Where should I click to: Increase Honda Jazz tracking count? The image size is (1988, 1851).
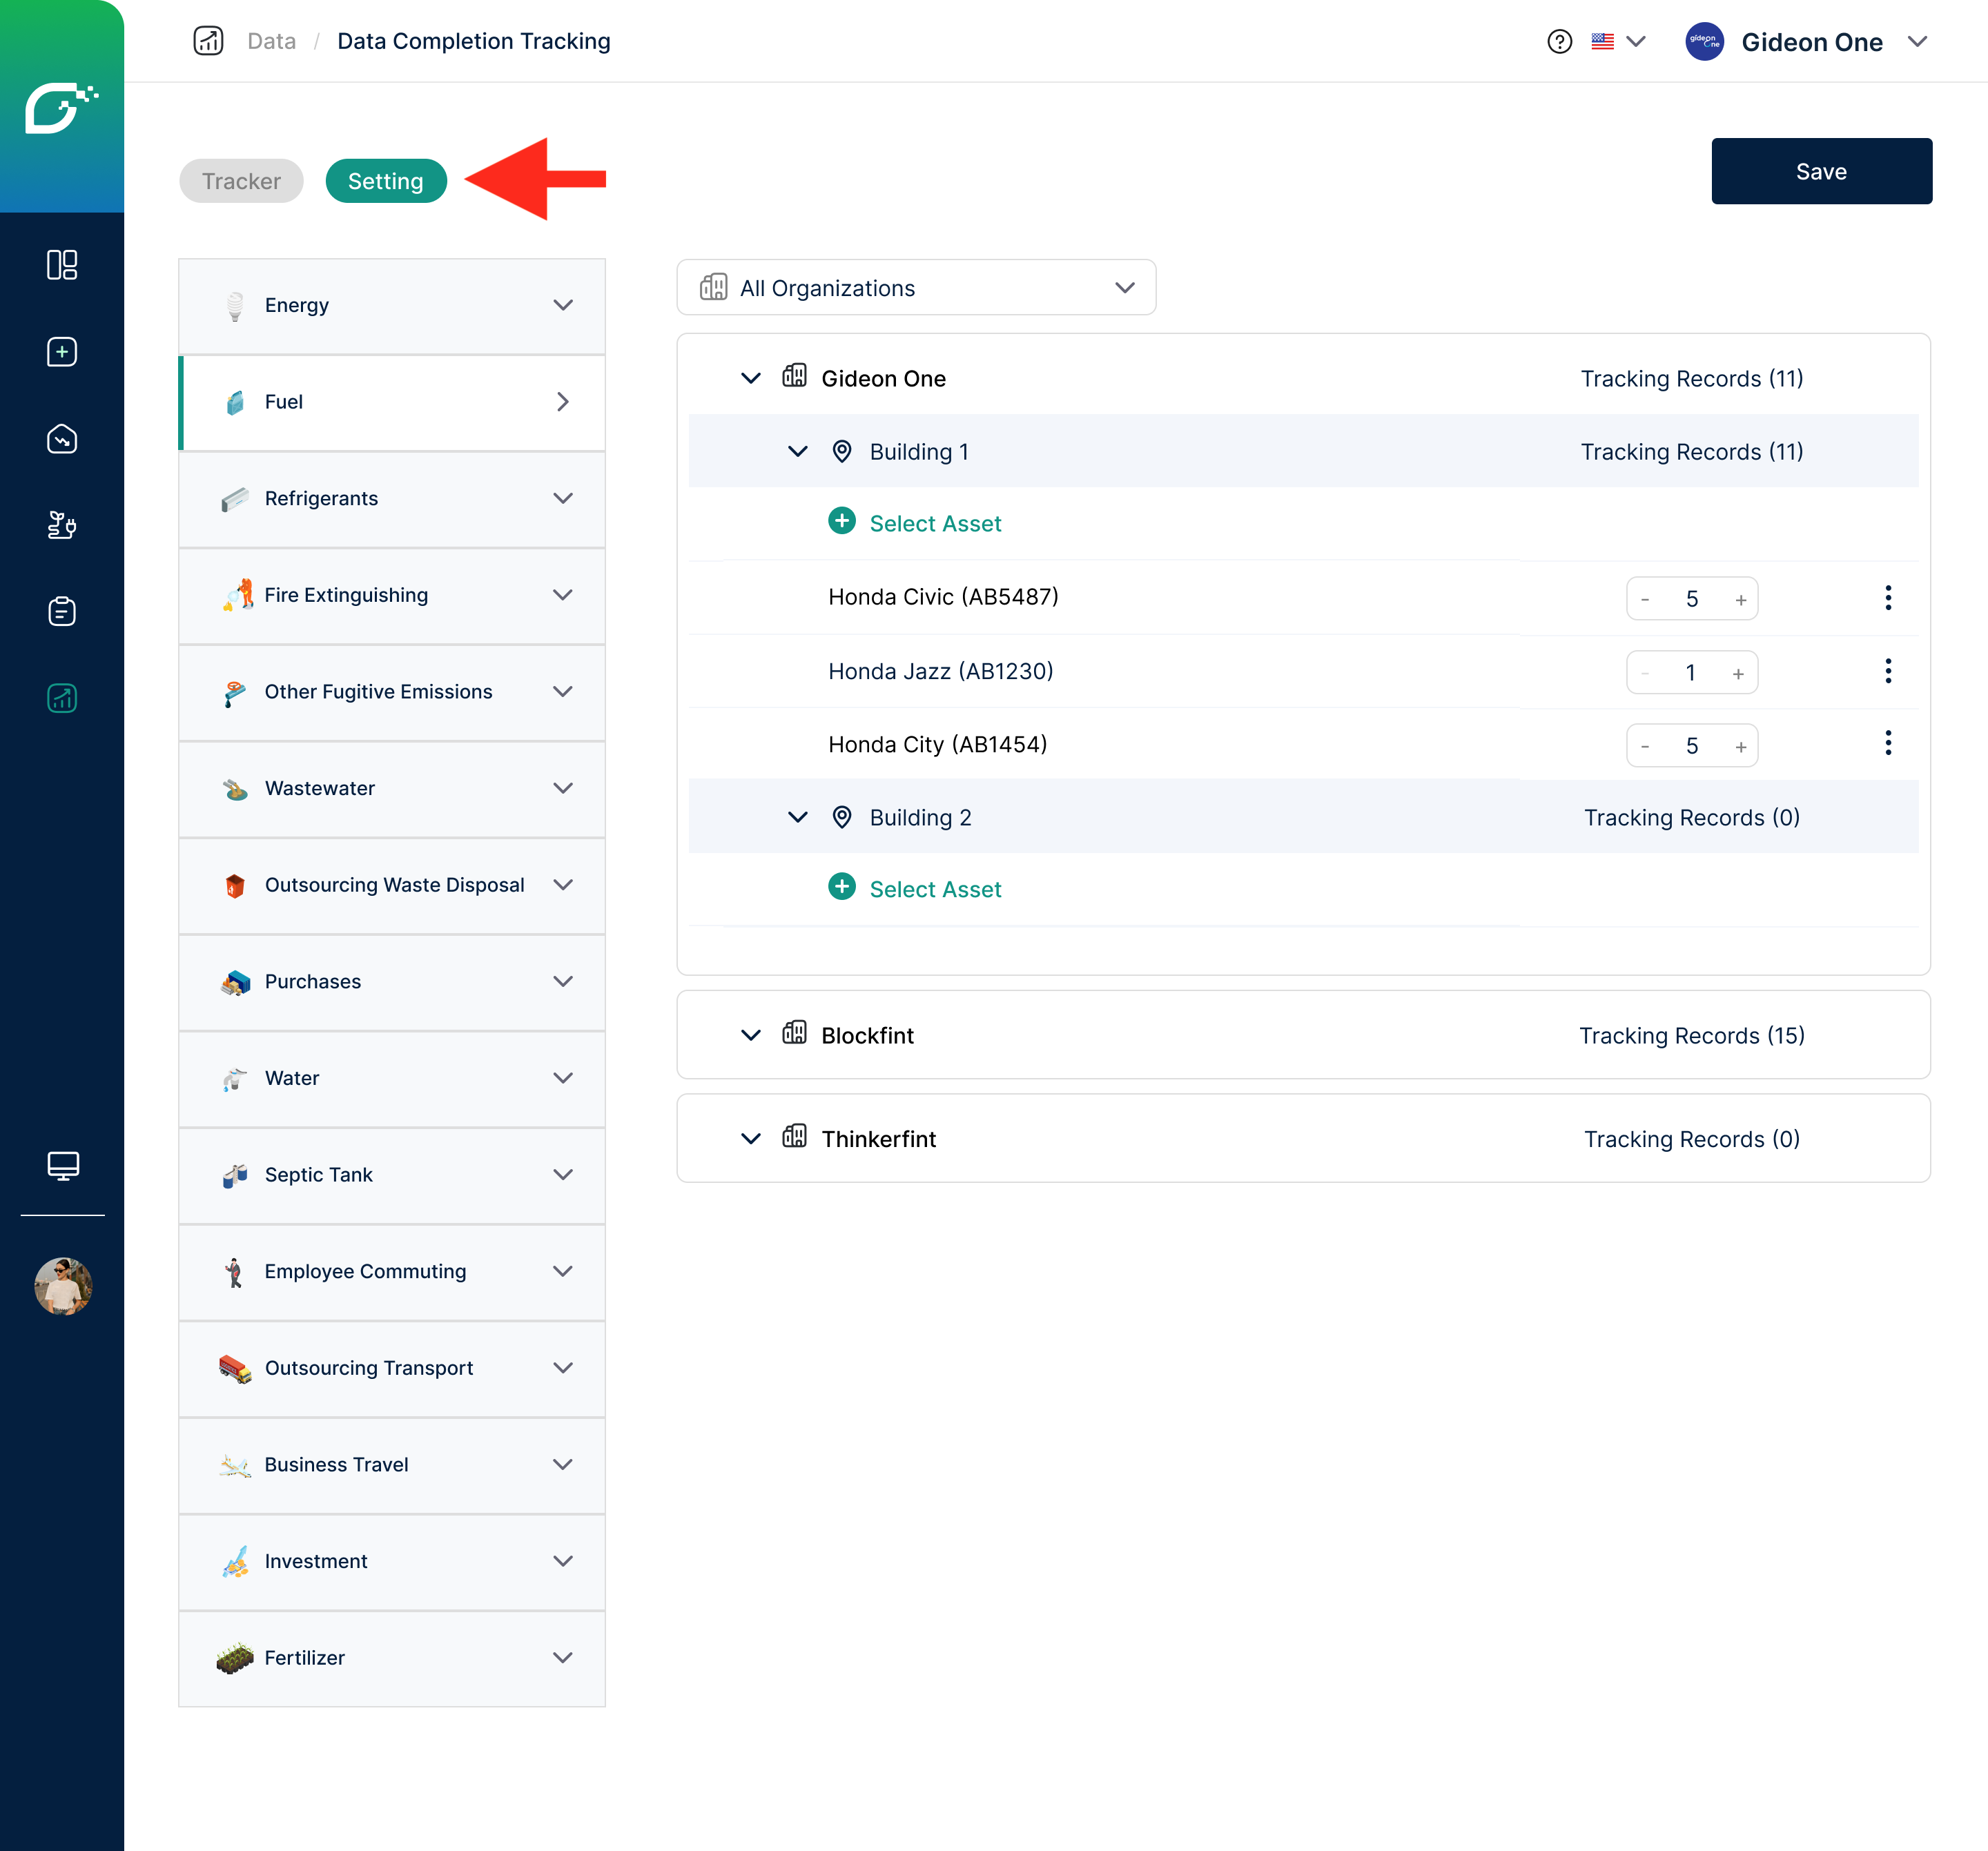coord(1738,674)
